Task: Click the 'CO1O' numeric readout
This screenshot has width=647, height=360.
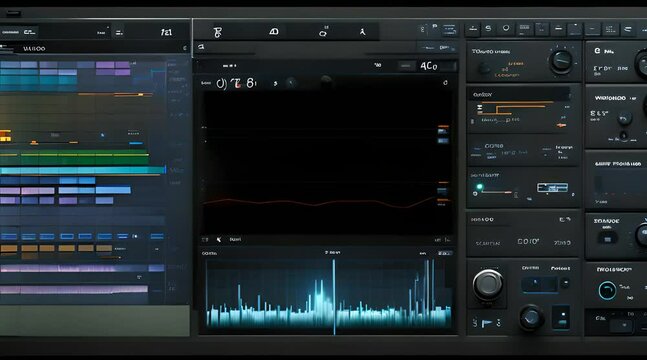Action: coord(529,242)
